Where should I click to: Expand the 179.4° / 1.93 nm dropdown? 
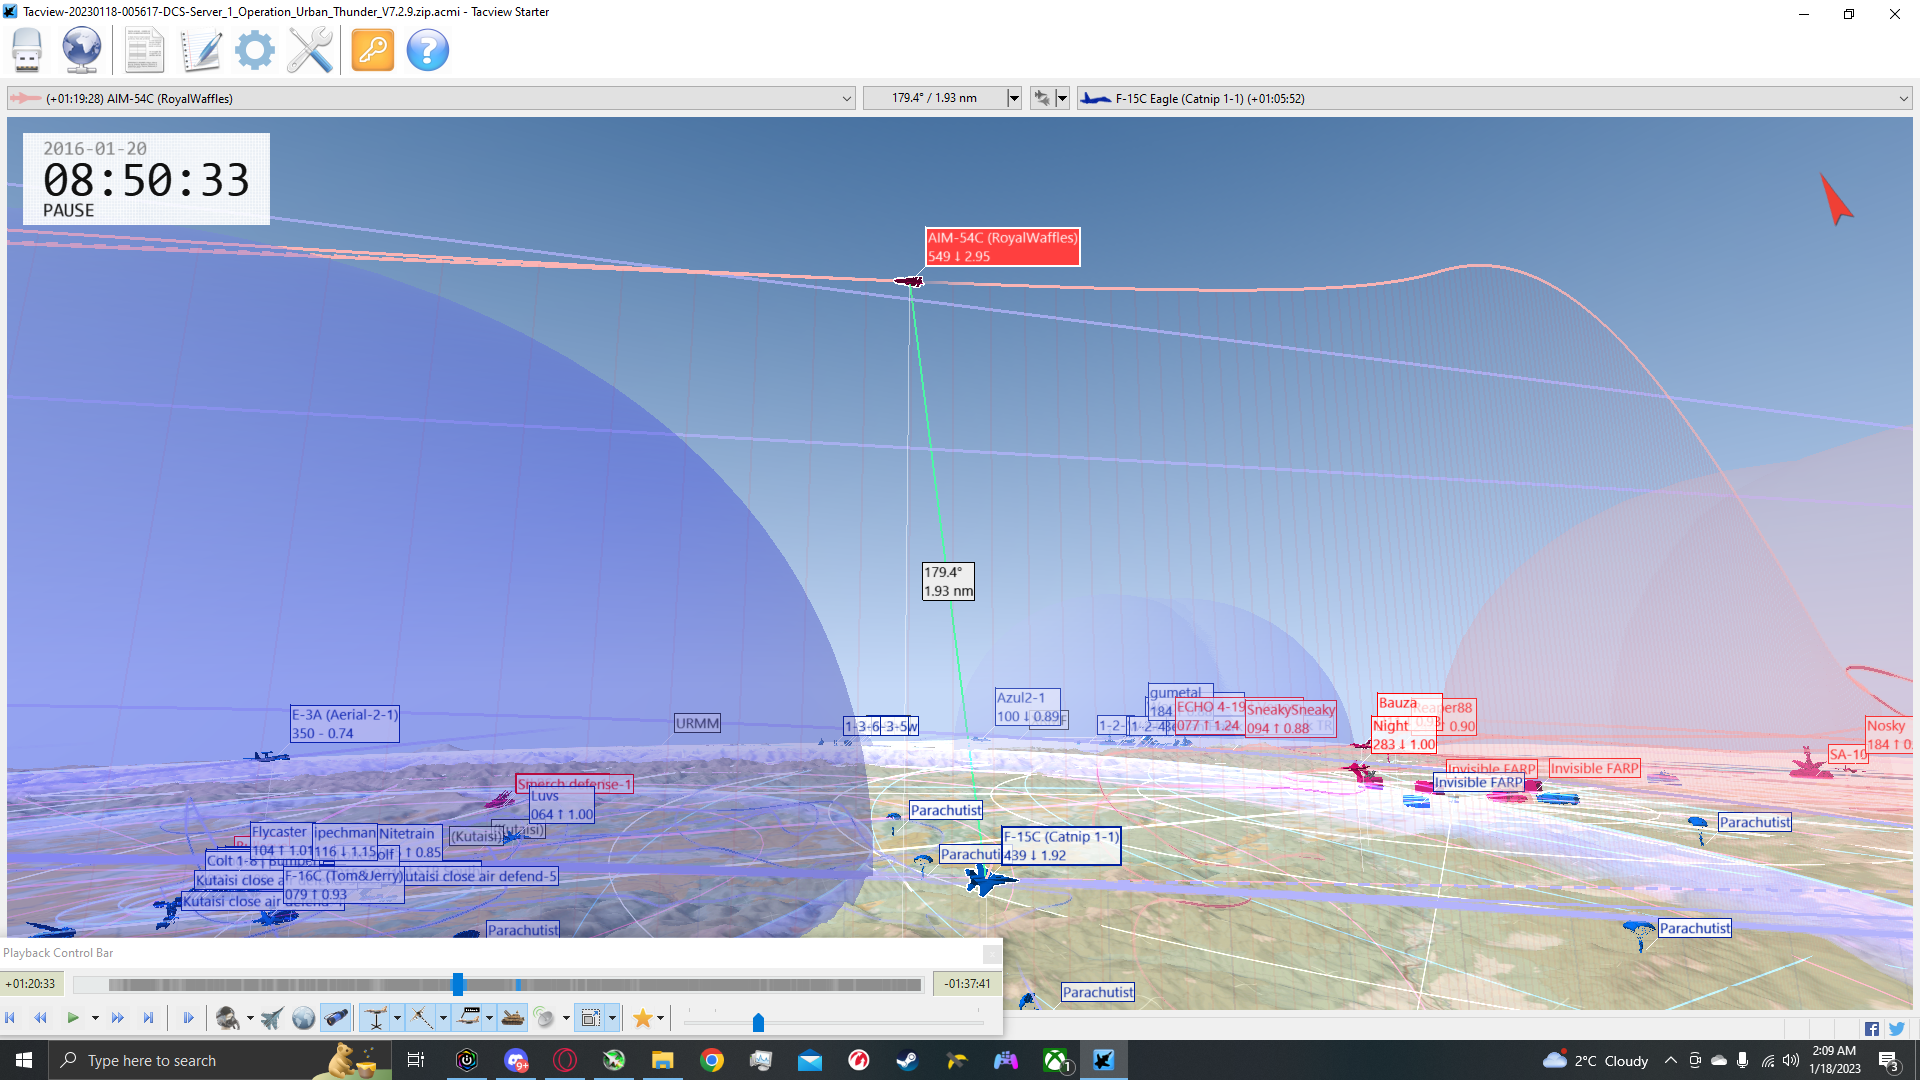[x=1014, y=98]
